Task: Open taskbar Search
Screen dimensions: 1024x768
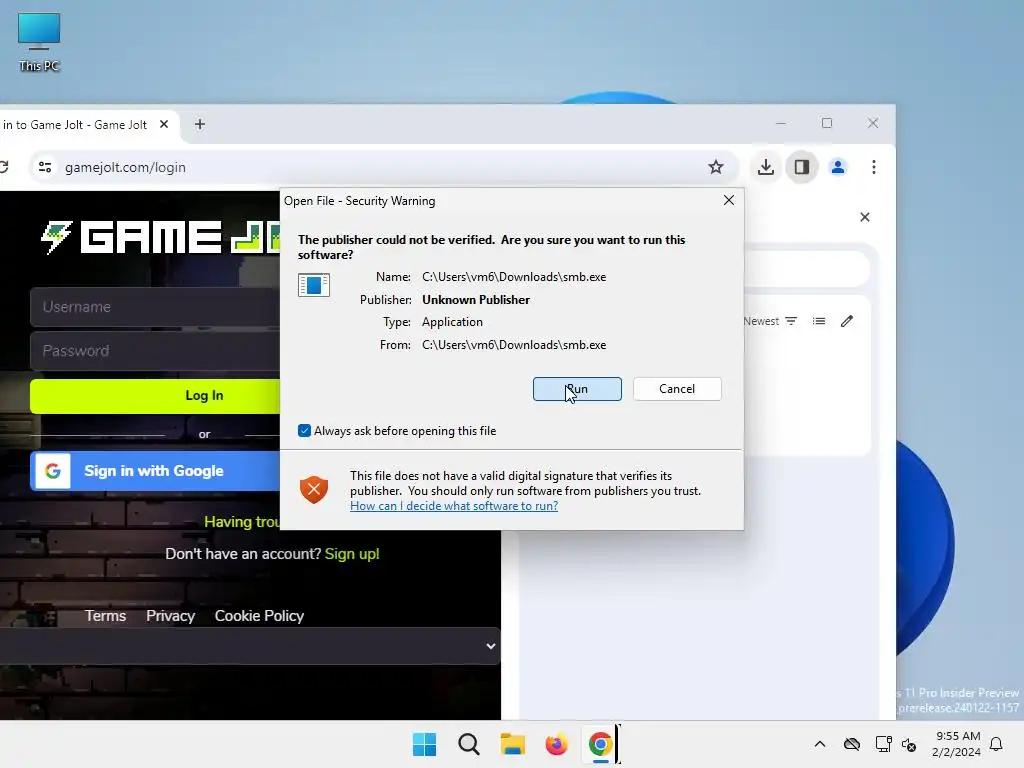Action: click(468, 744)
